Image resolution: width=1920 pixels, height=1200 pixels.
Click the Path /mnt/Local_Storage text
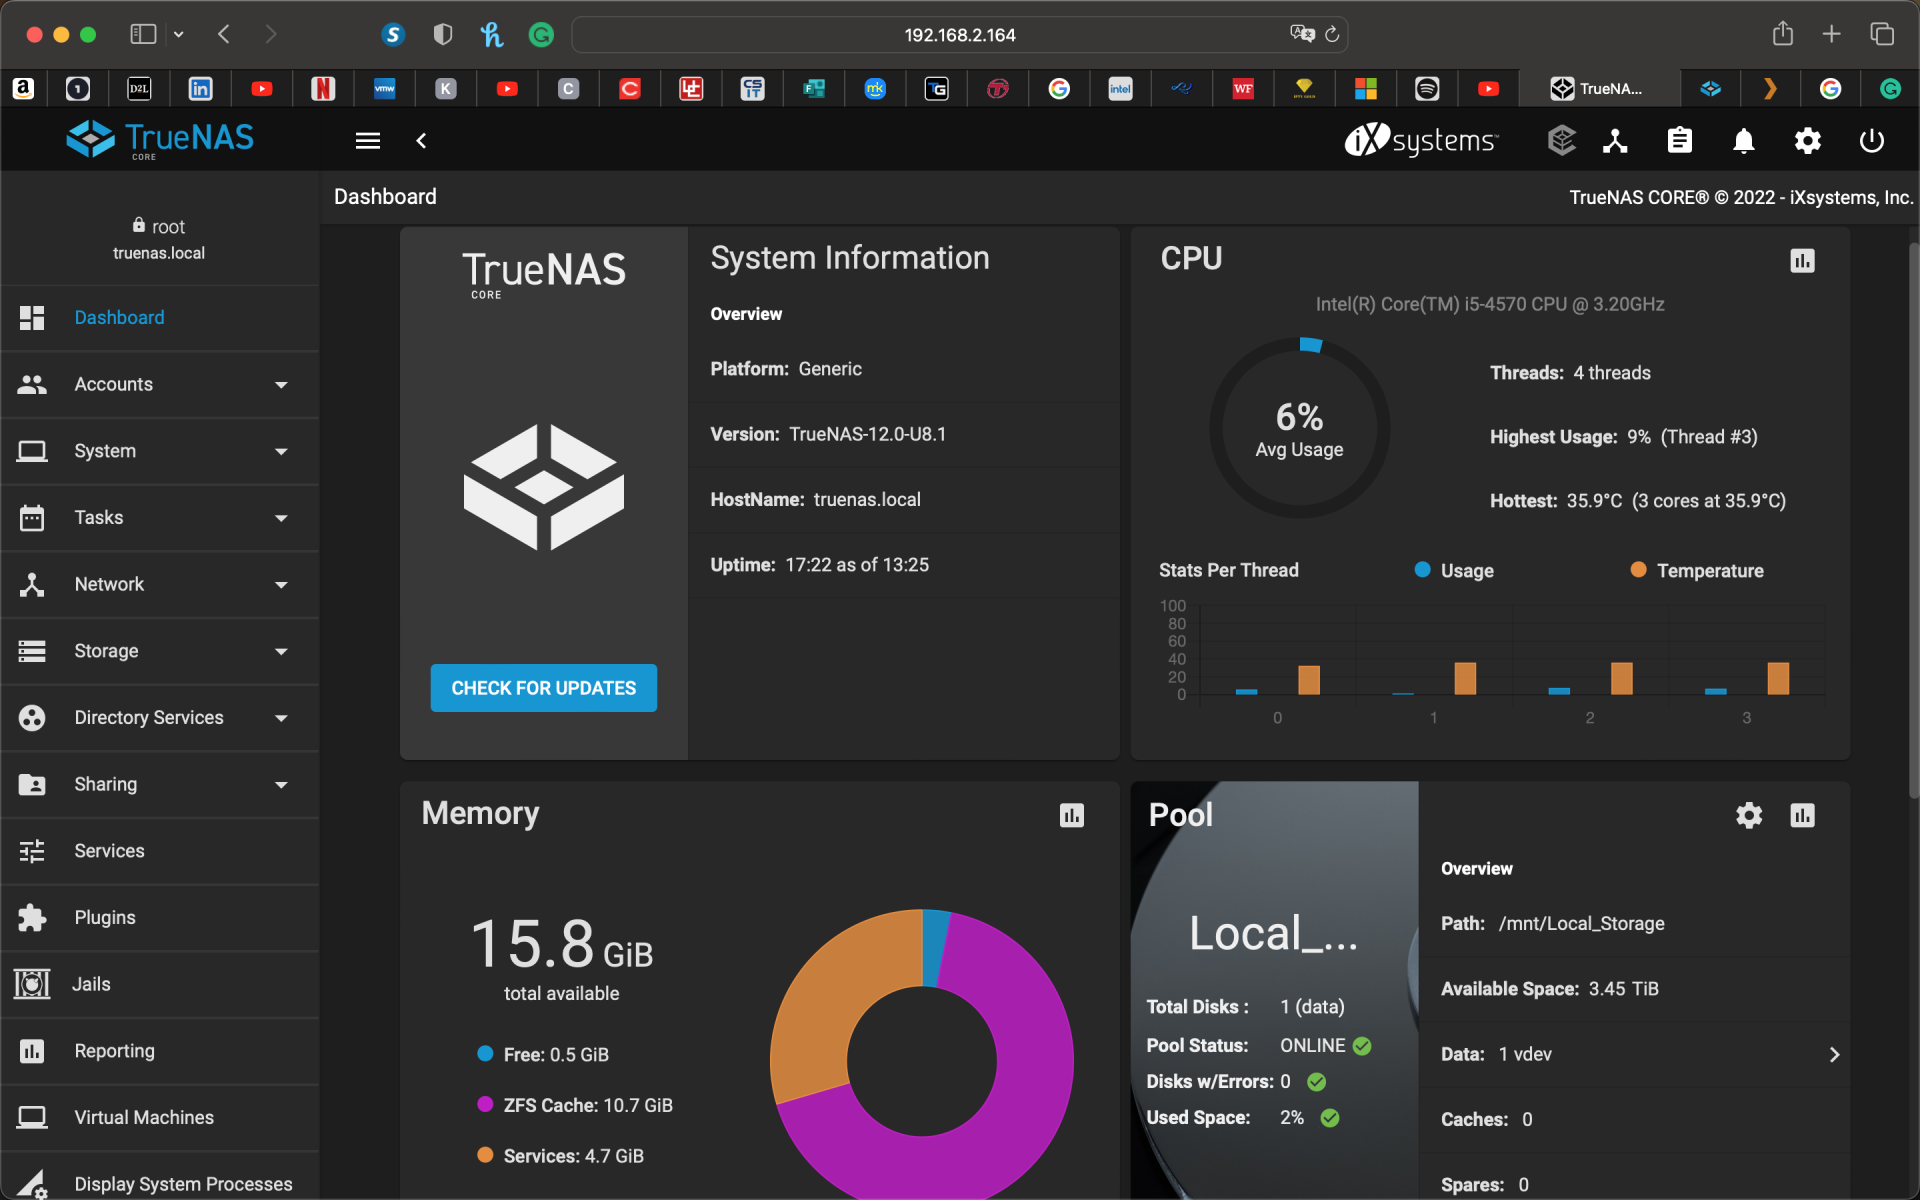pos(1552,924)
